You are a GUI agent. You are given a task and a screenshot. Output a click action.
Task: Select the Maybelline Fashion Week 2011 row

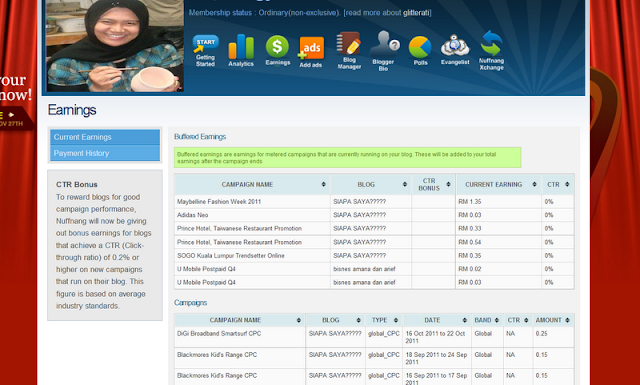(374, 202)
